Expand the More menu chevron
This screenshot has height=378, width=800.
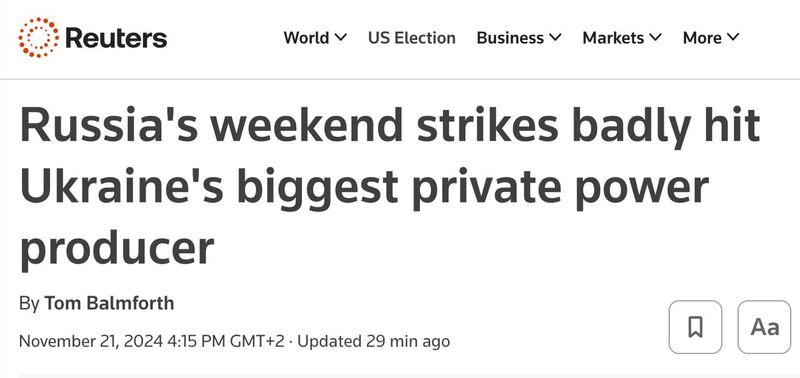pyautogui.click(x=733, y=37)
